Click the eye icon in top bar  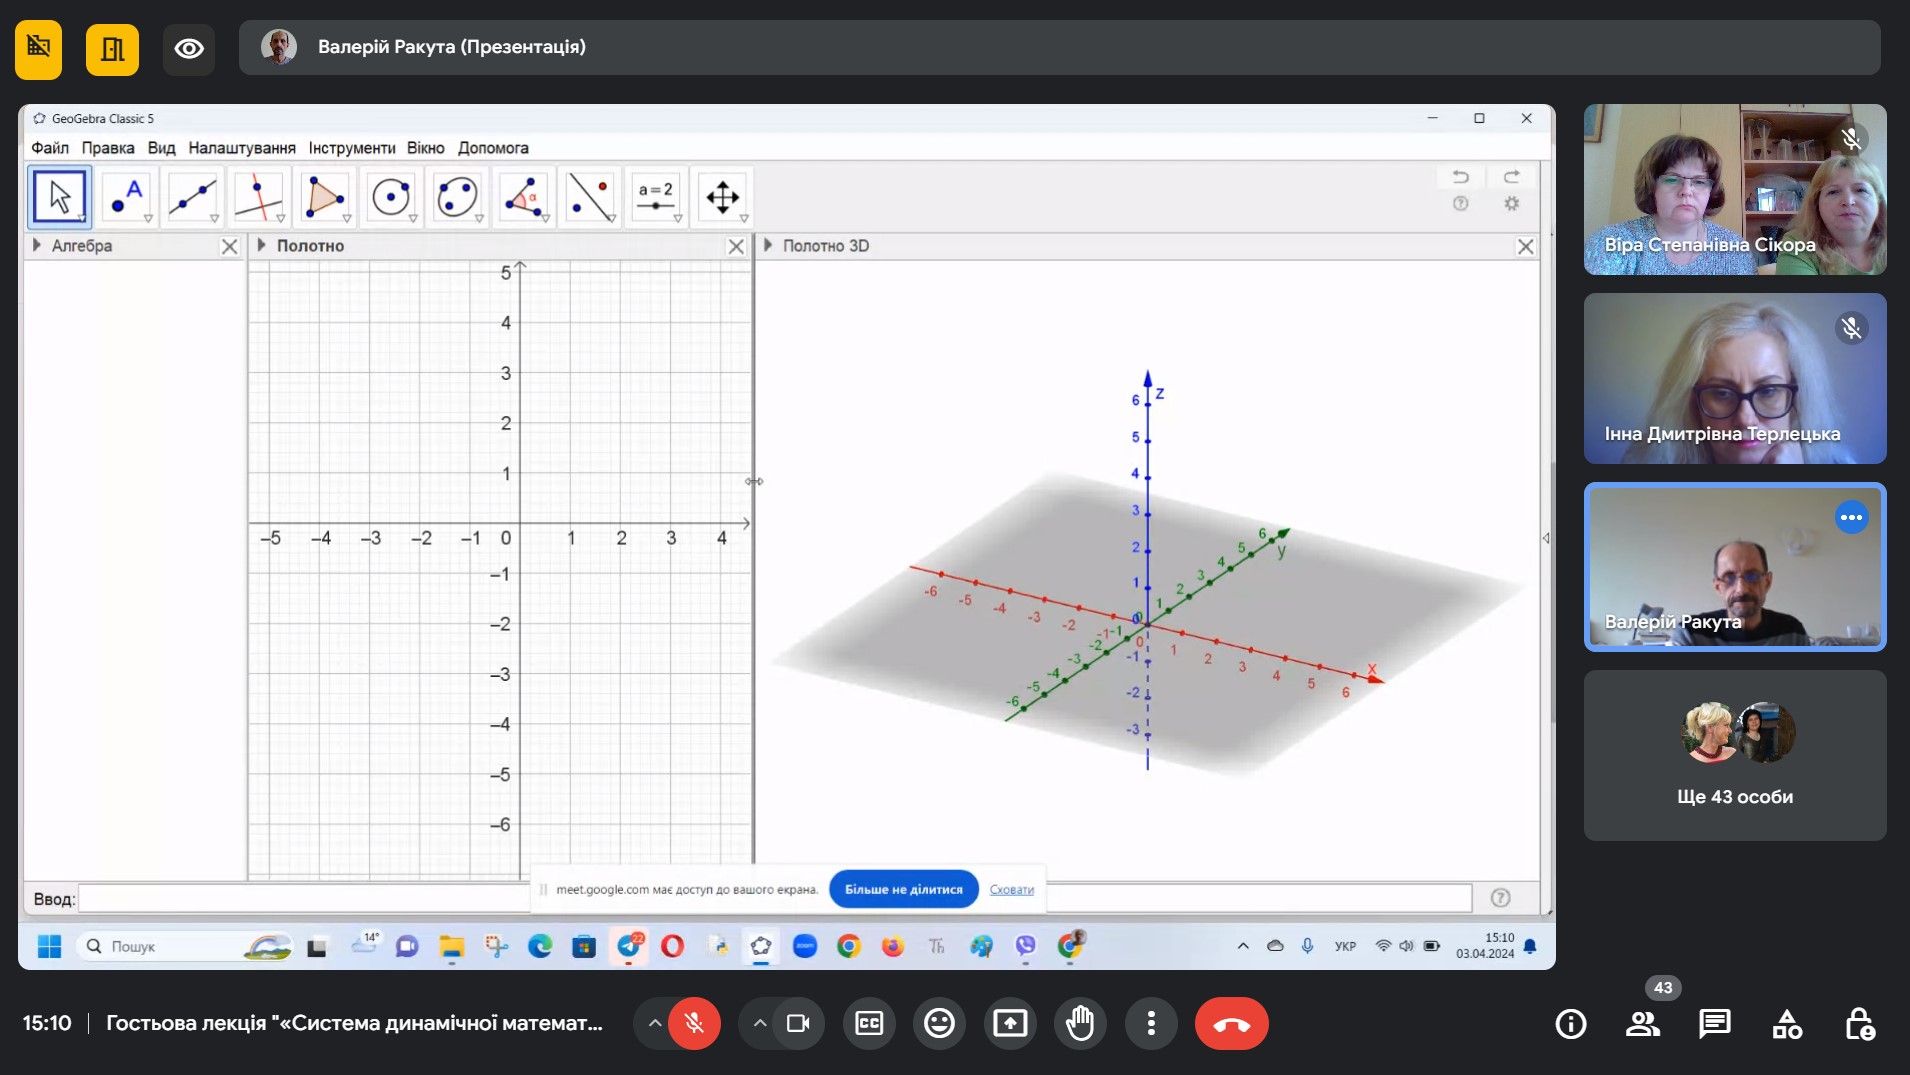click(x=189, y=49)
